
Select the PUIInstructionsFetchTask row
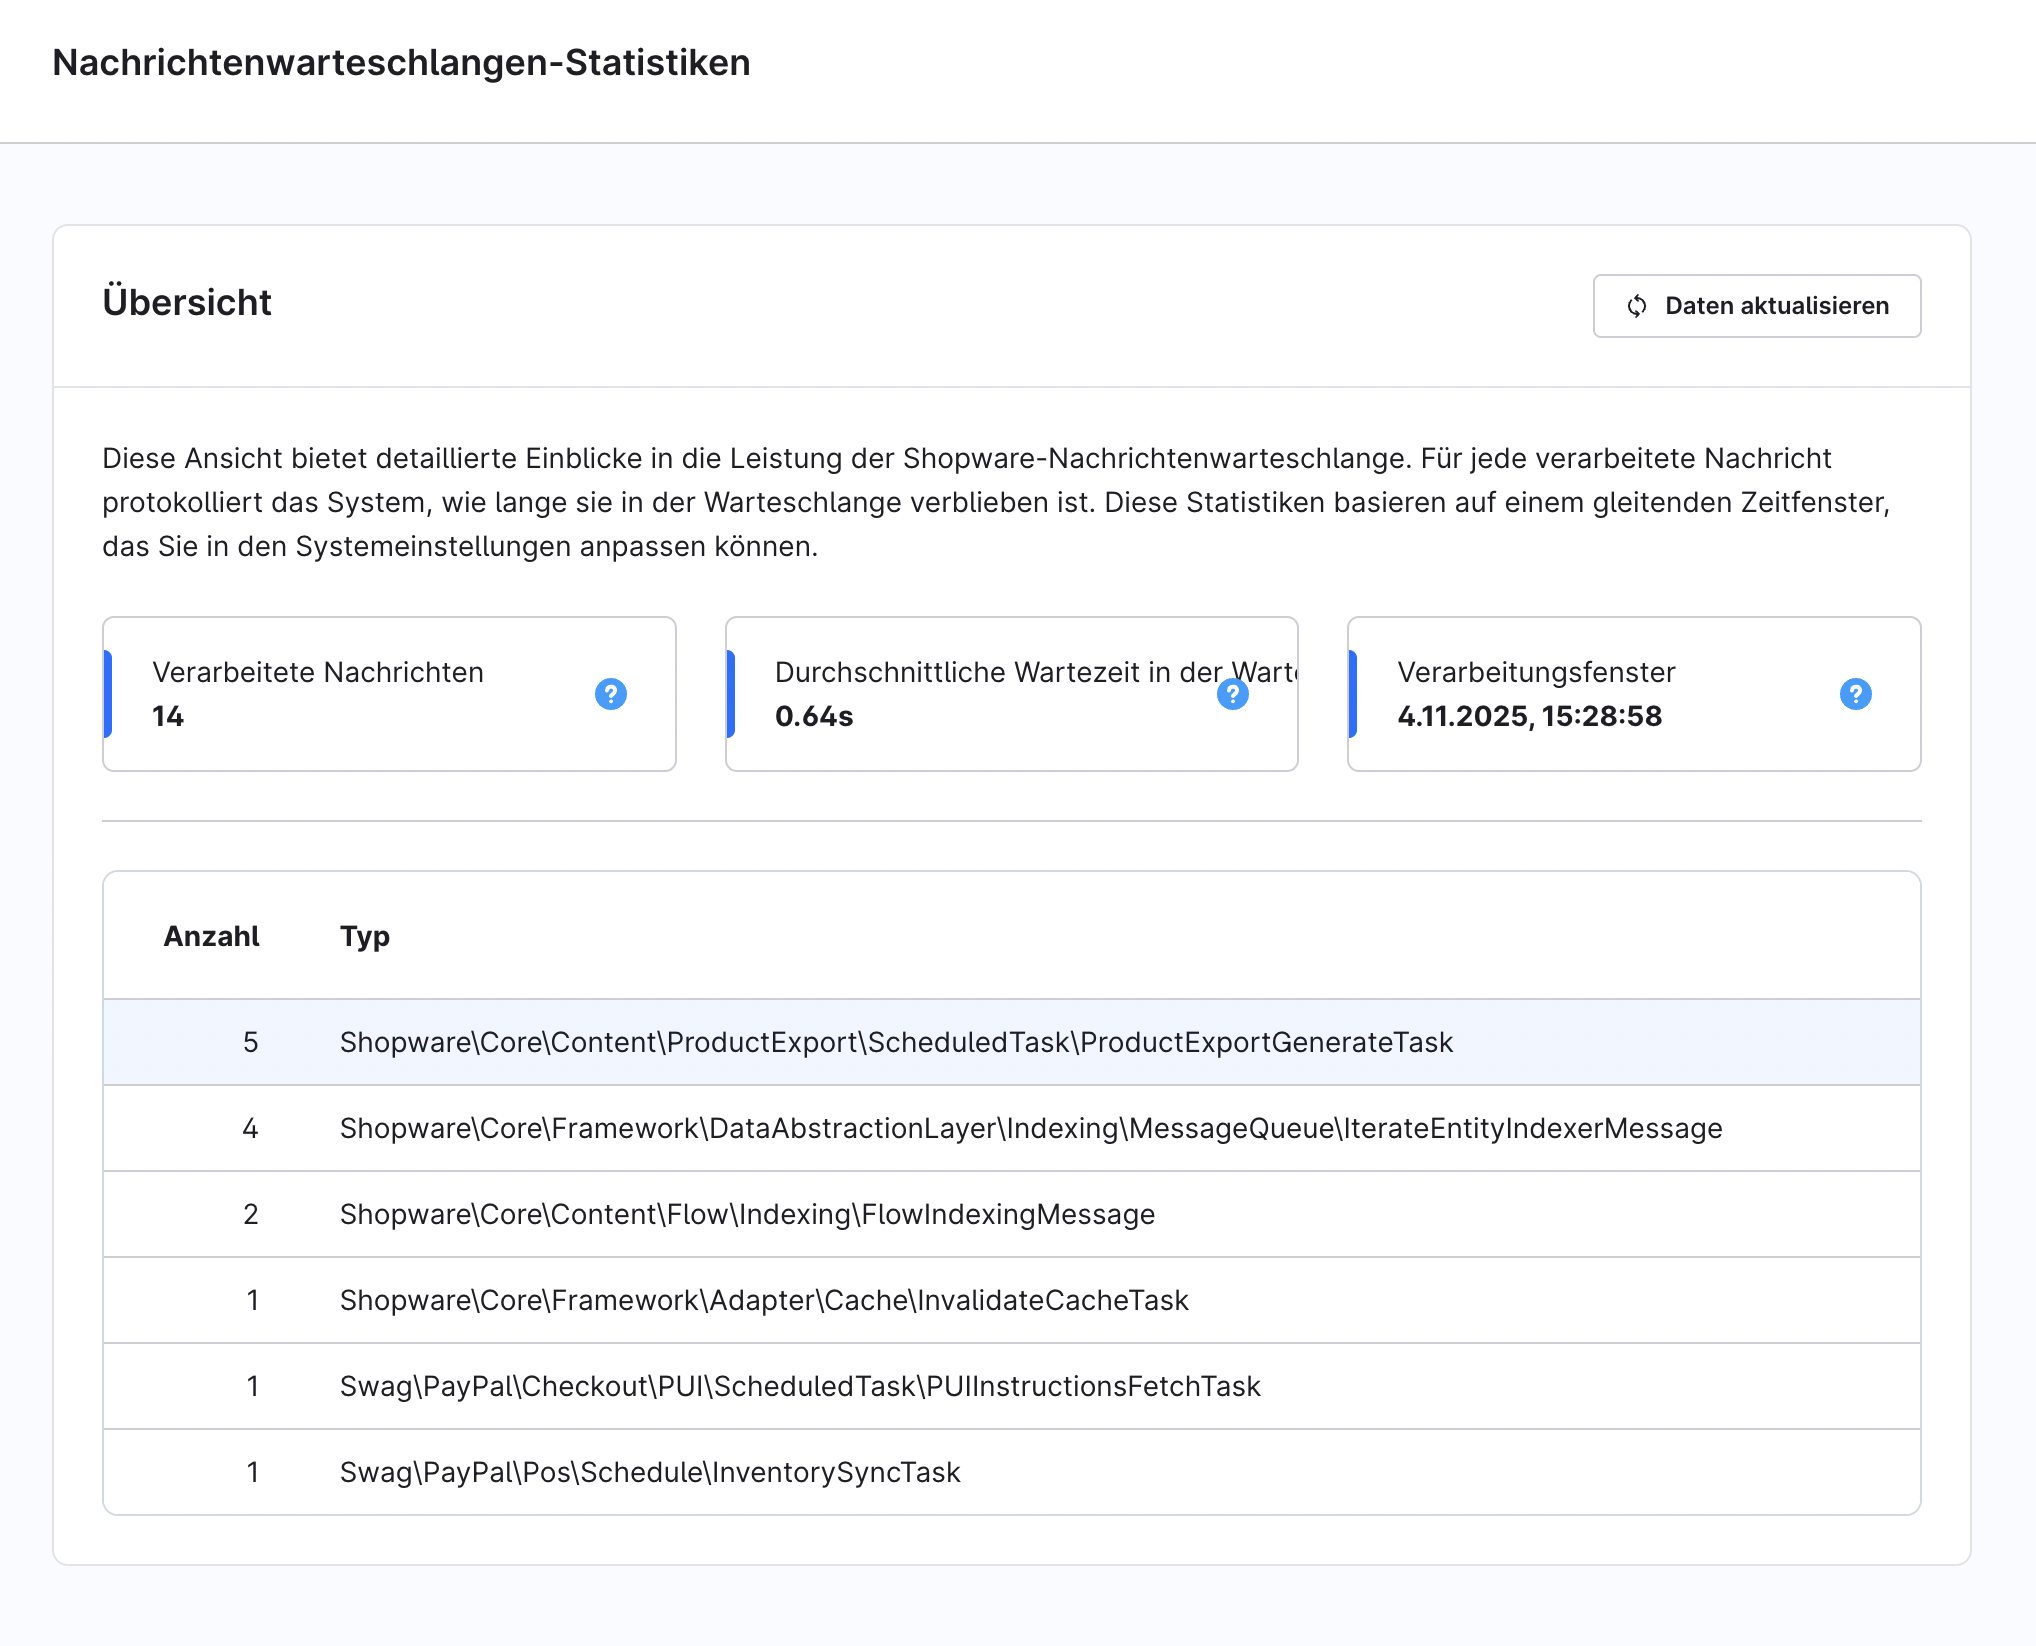[x=799, y=1386]
